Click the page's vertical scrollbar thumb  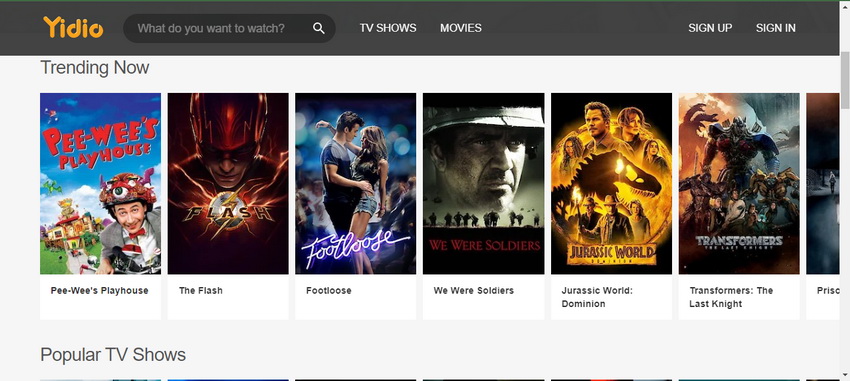click(845, 80)
